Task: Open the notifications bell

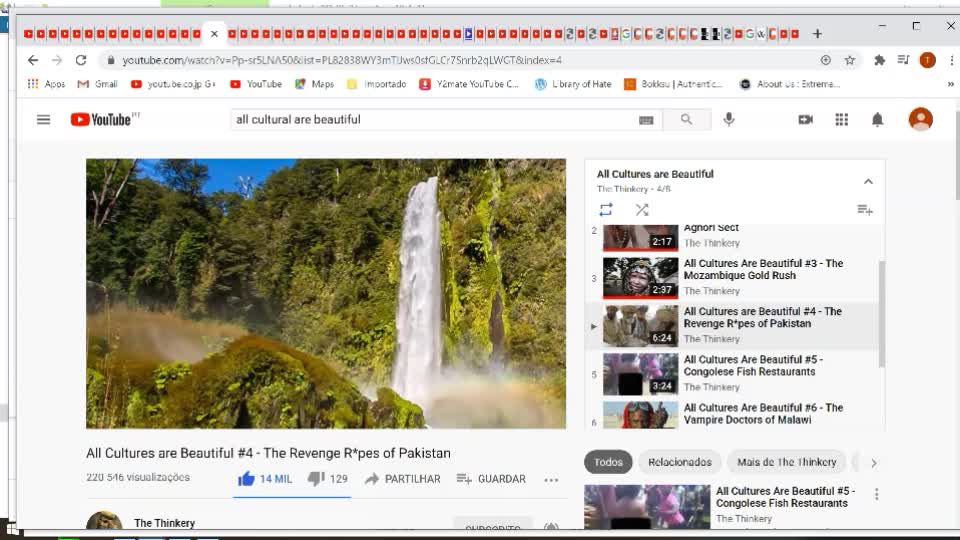Action: [x=877, y=119]
